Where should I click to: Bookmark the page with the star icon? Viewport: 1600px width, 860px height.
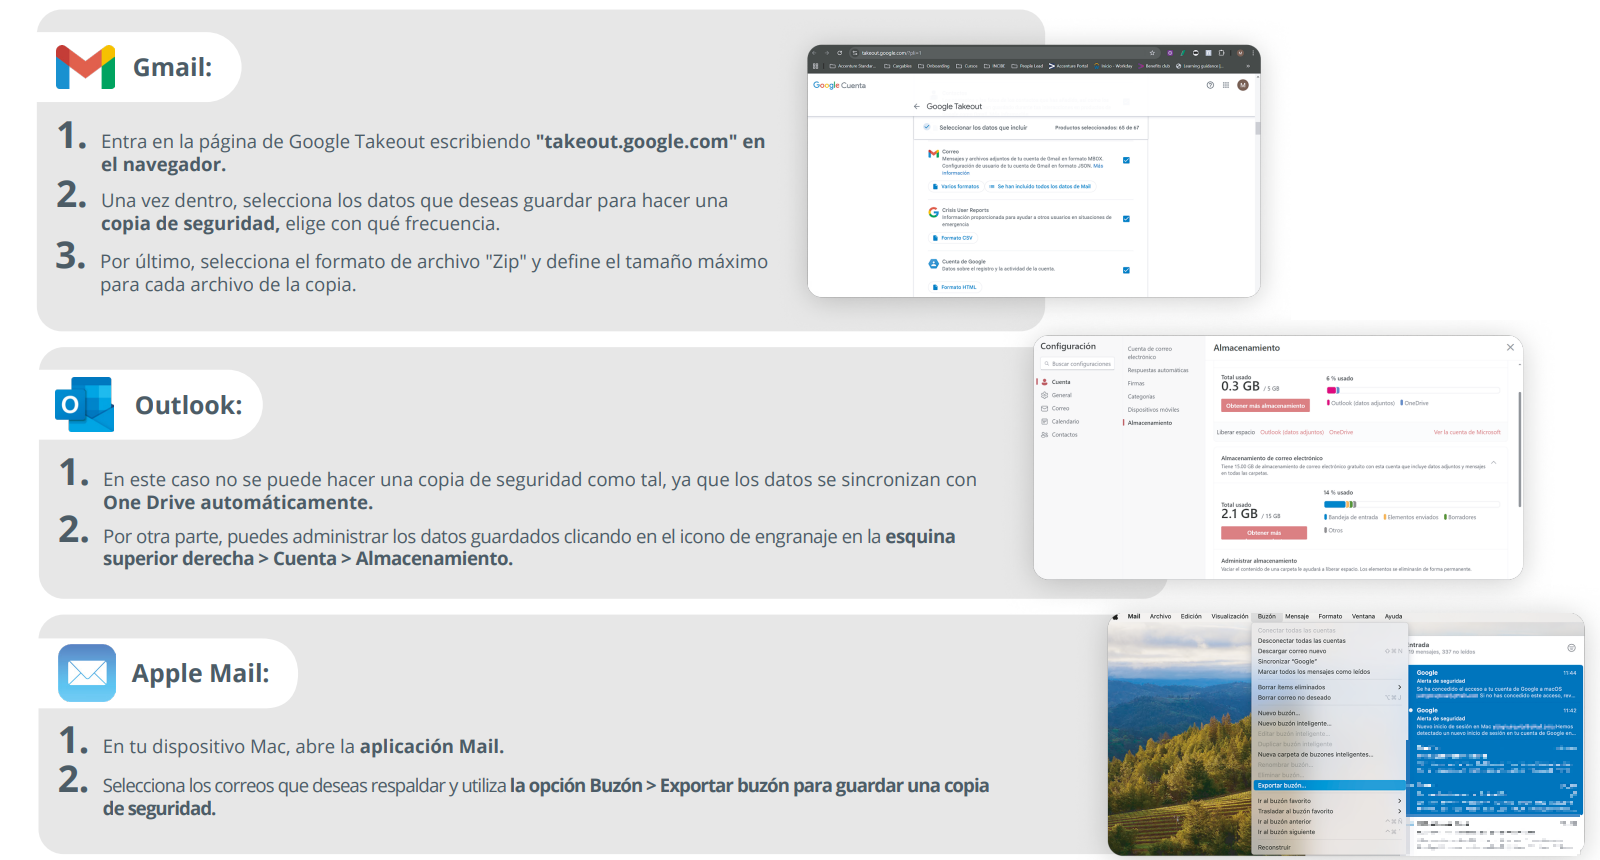pyautogui.click(x=1152, y=53)
